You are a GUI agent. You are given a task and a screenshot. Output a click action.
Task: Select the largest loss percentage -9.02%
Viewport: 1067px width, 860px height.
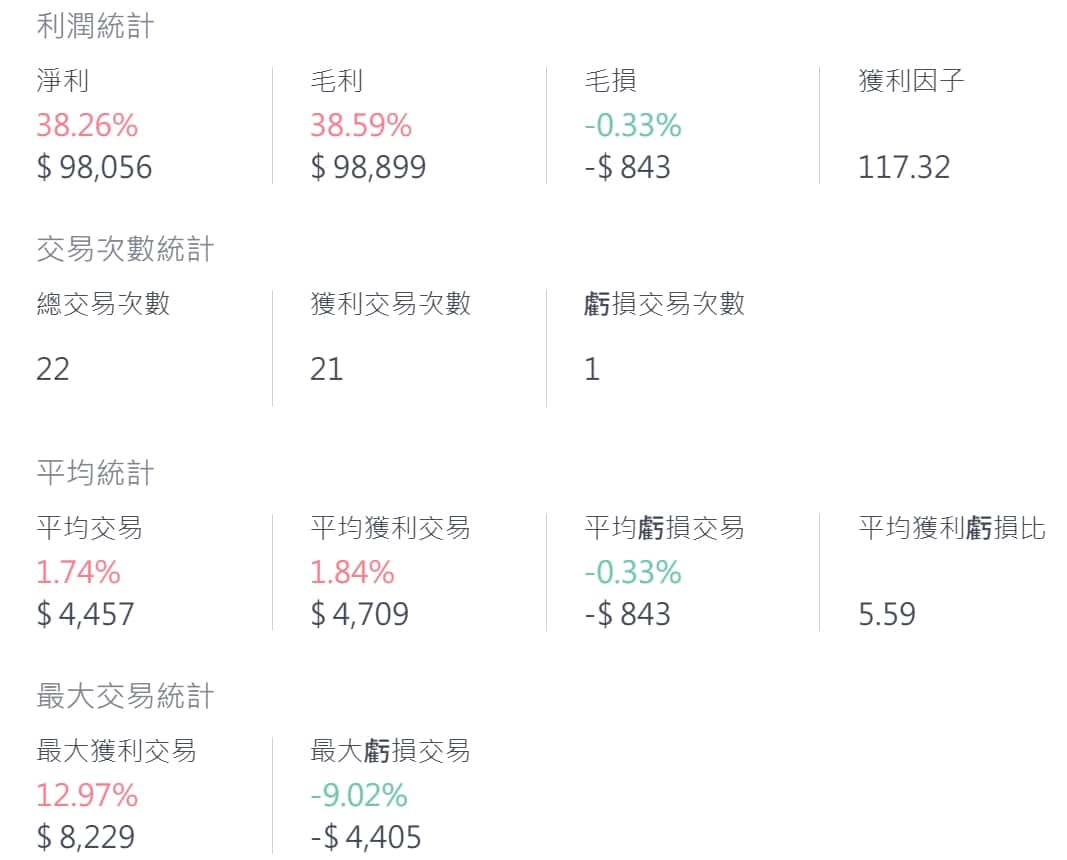tap(359, 795)
